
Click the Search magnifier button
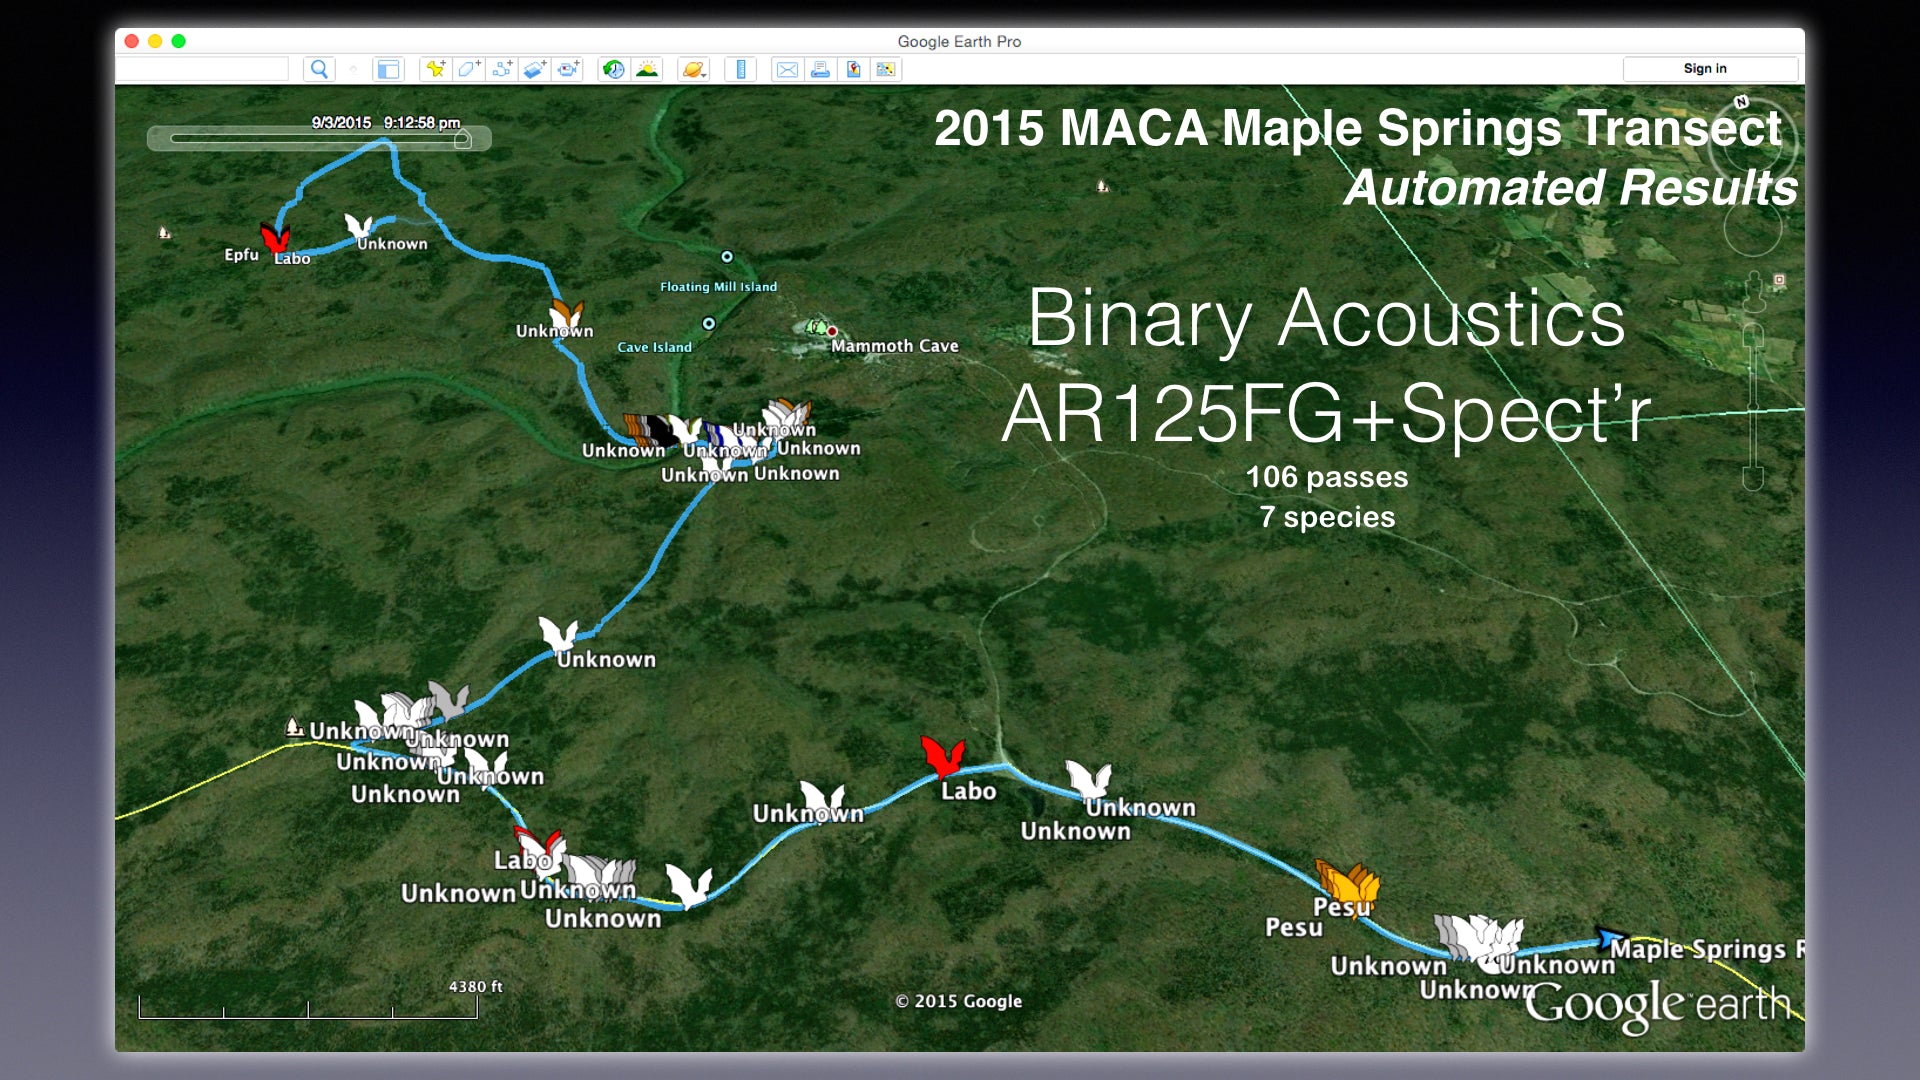(x=319, y=69)
